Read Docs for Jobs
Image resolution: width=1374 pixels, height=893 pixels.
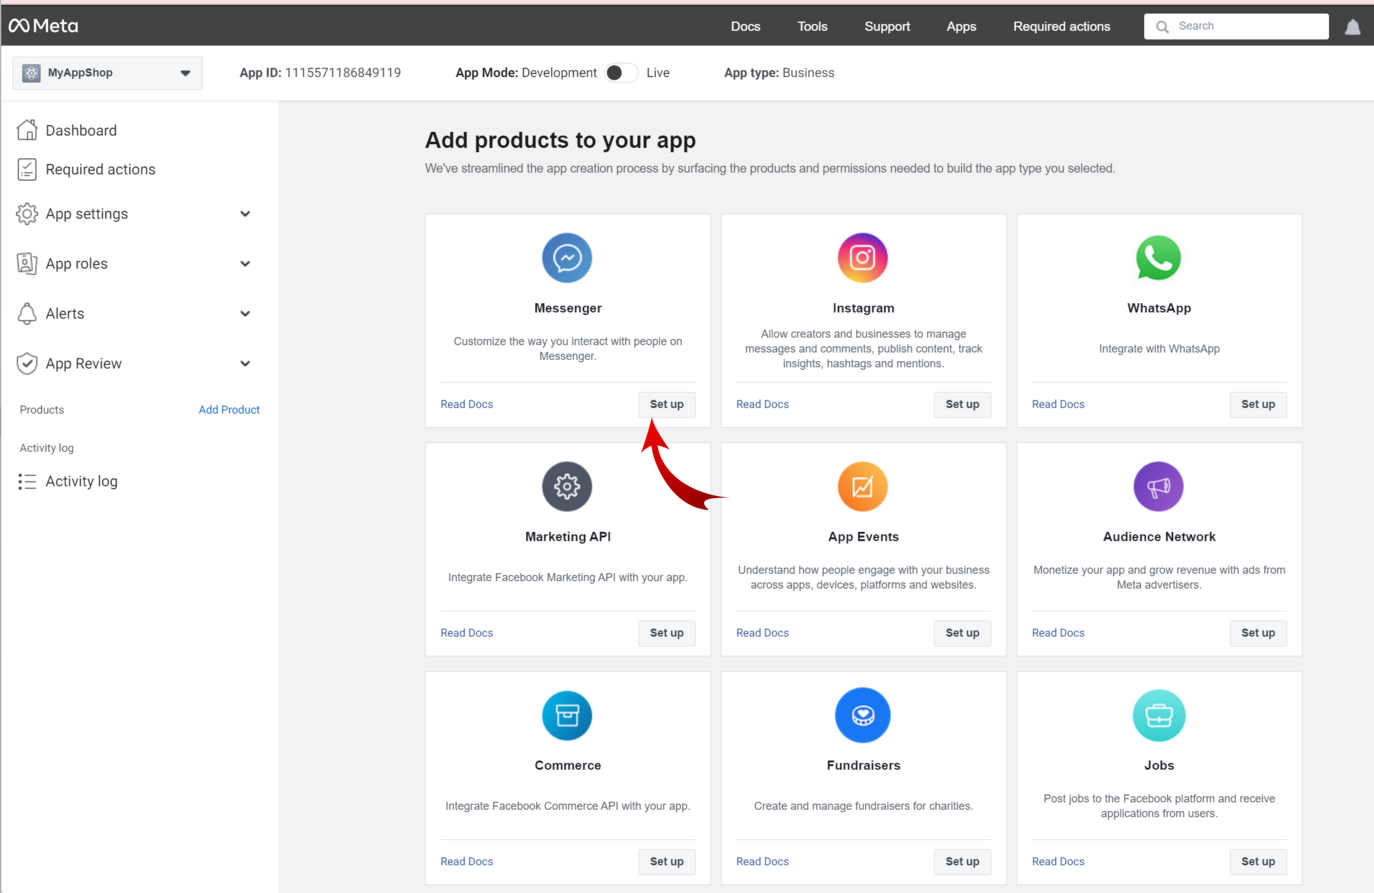1058,862
